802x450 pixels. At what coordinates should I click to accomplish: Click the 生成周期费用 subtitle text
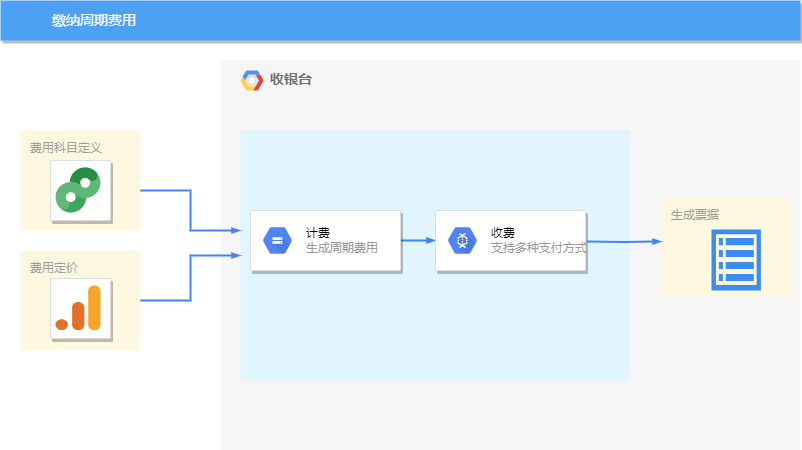pyautogui.click(x=342, y=248)
